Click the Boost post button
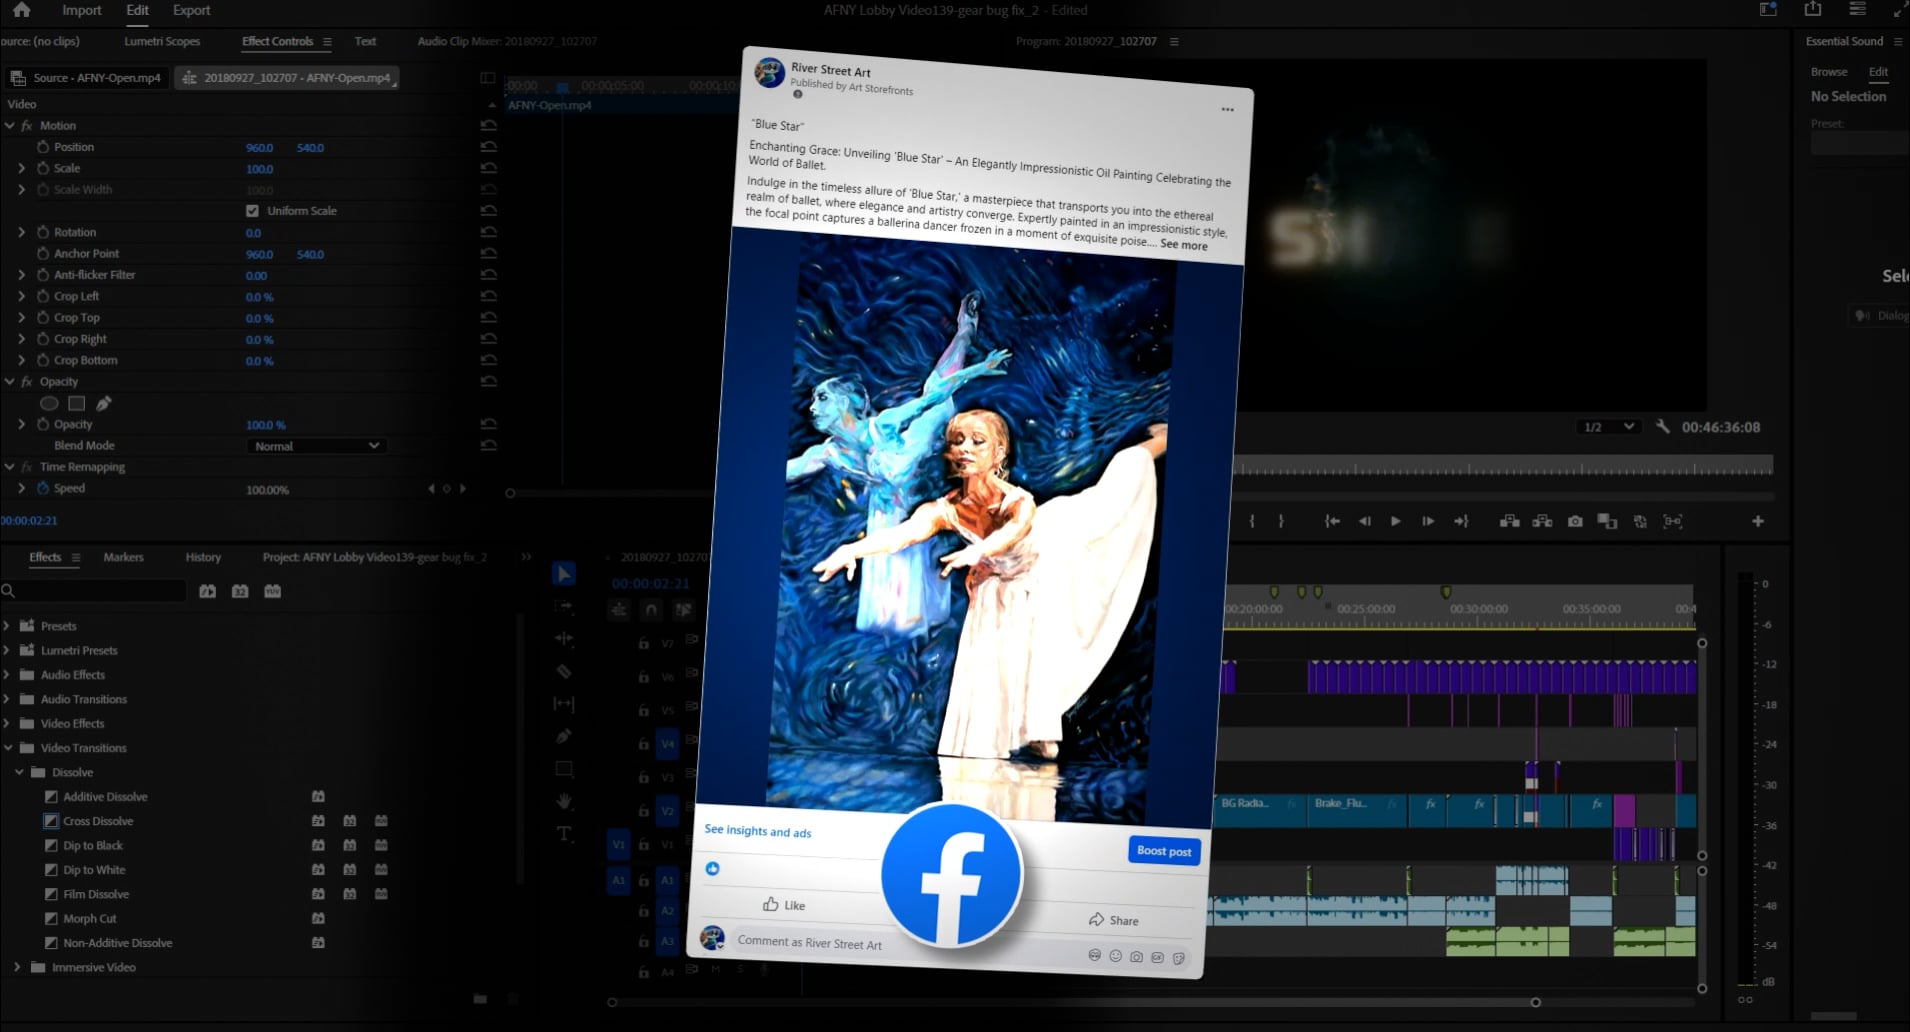Screen dimensions: 1910x1032 [x=1164, y=851]
